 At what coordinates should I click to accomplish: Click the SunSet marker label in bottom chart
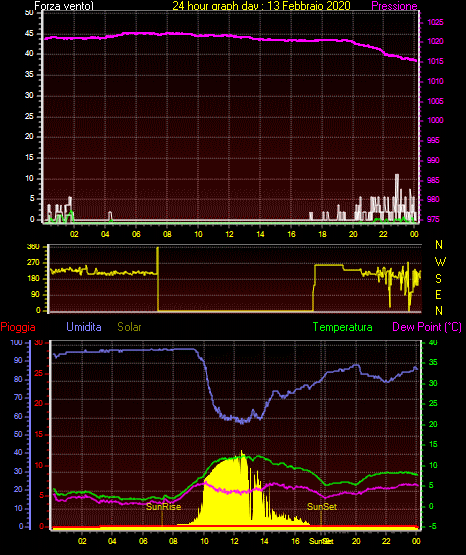(x=322, y=507)
